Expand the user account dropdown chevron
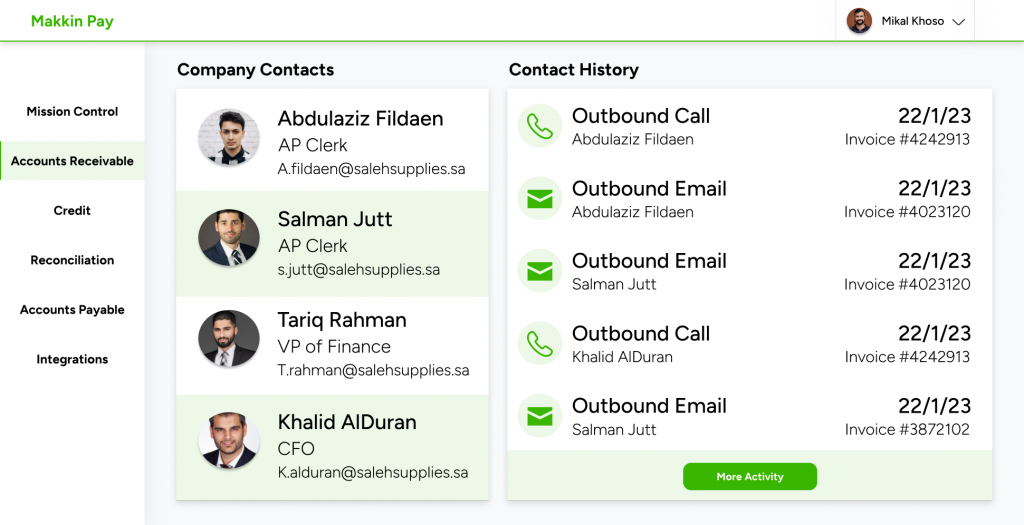The height and width of the screenshot is (525, 1024). pos(958,22)
